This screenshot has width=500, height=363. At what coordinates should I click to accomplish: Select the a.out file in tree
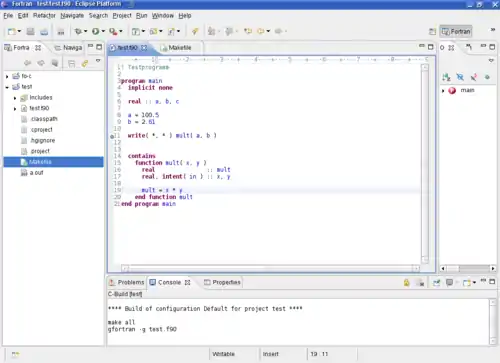click(x=36, y=173)
